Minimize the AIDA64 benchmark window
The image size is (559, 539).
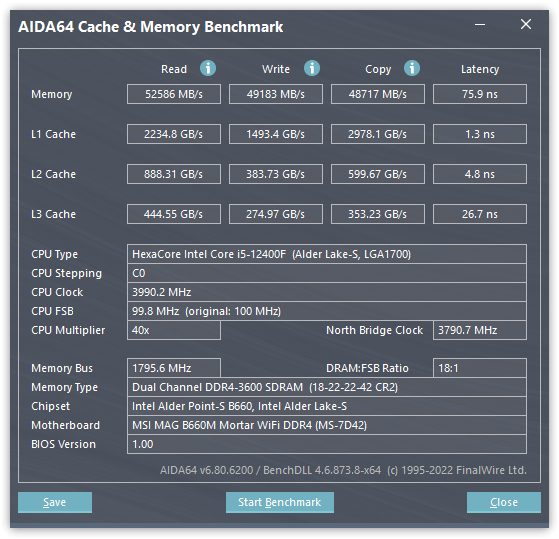click(480, 25)
